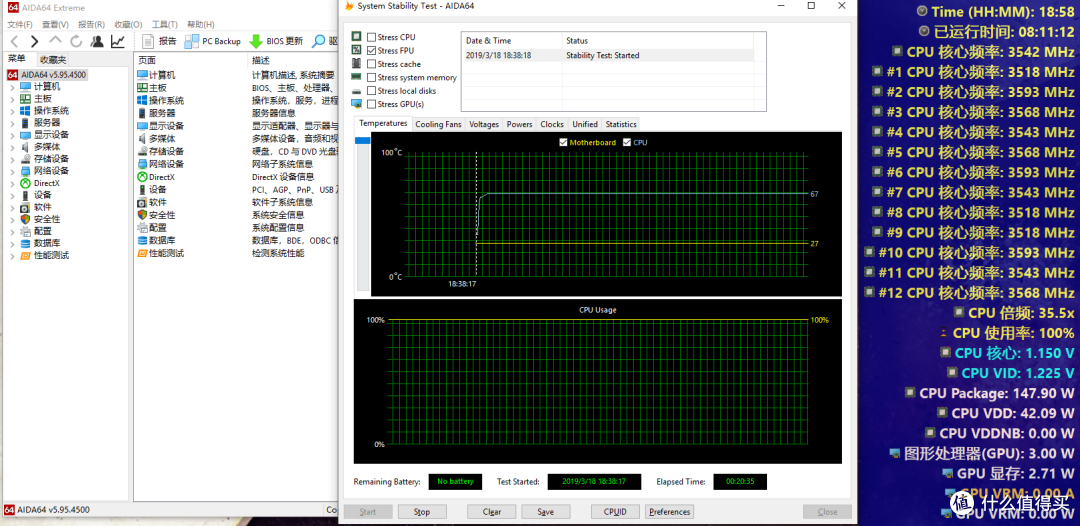
Task: Open the 安全性 icon in the page list
Action: click(x=143, y=215)
